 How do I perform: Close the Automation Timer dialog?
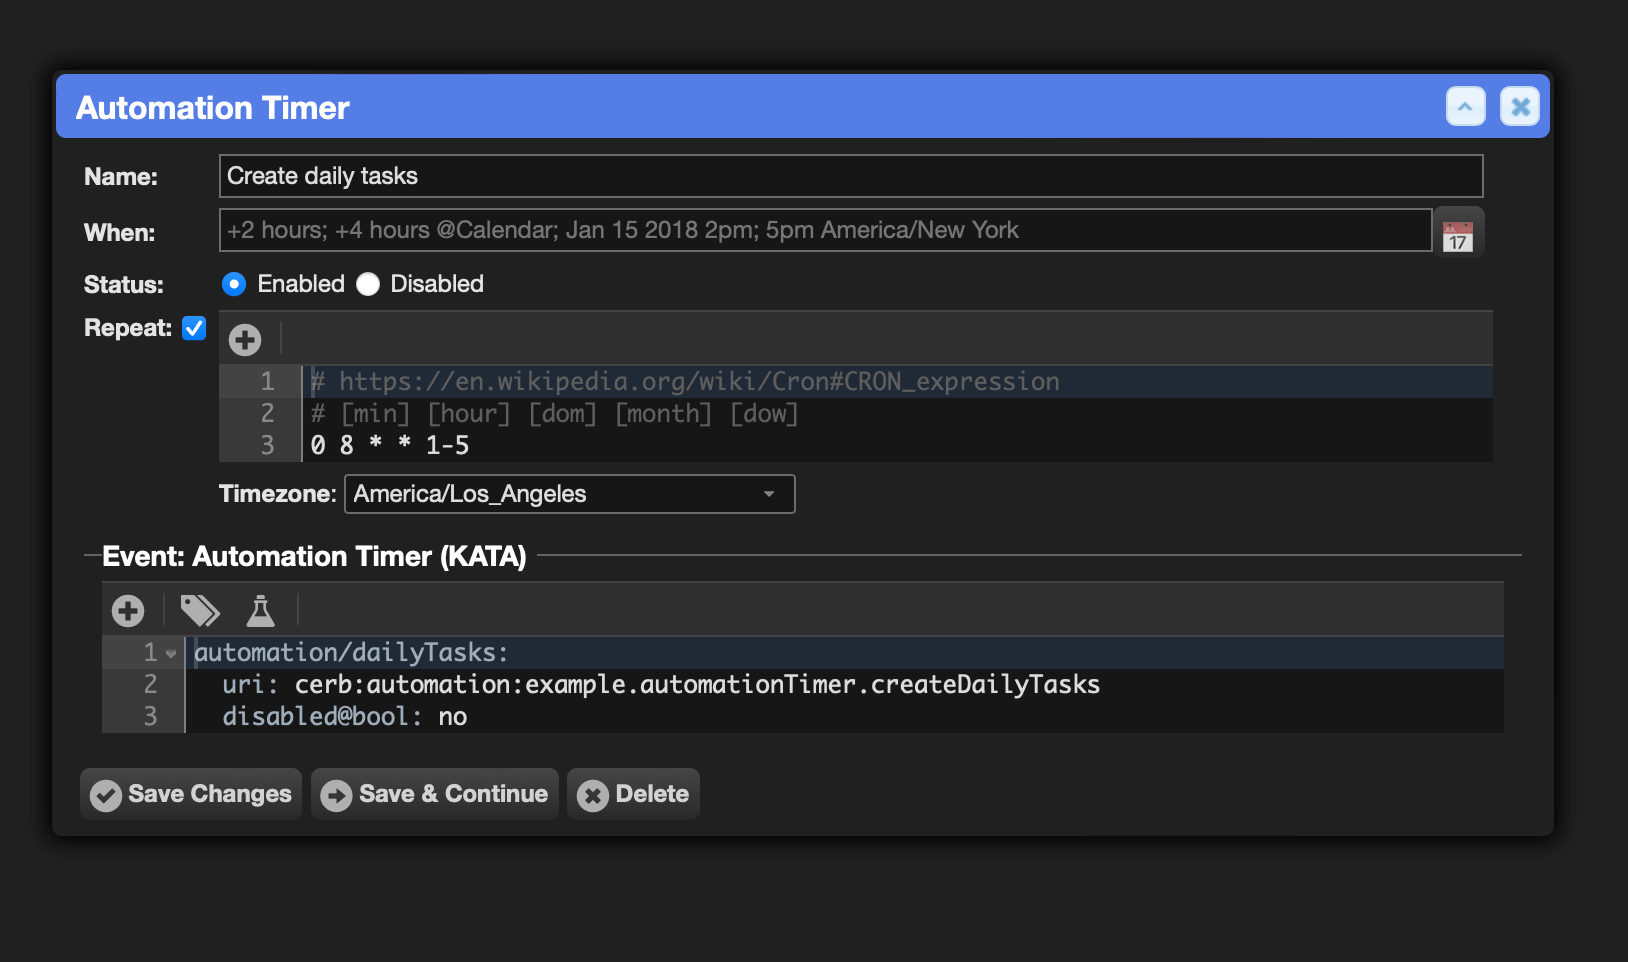coord(1520,106)
